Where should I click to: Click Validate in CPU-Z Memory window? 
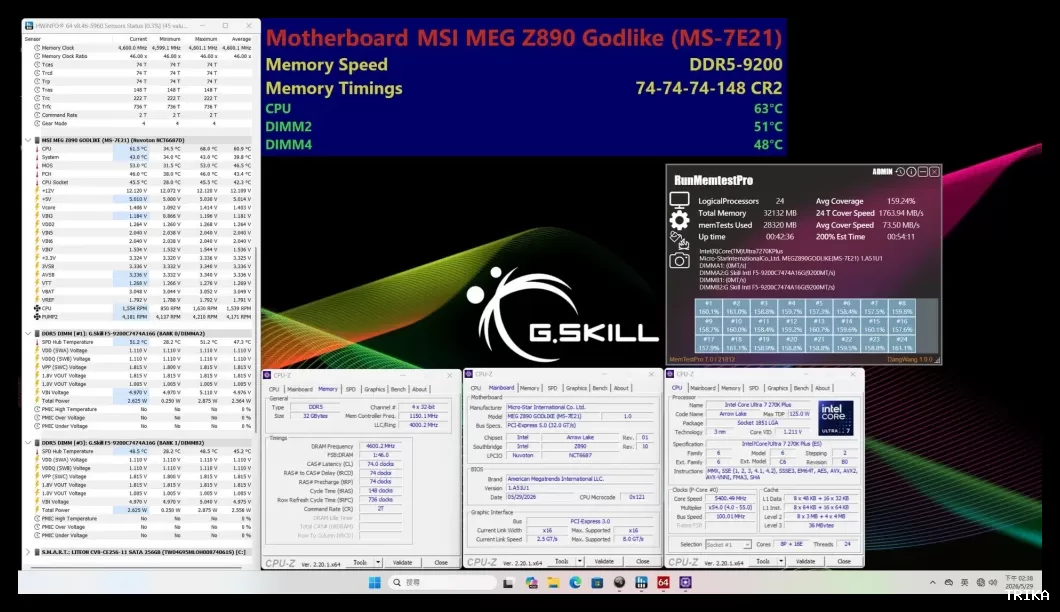coord(402,563)
